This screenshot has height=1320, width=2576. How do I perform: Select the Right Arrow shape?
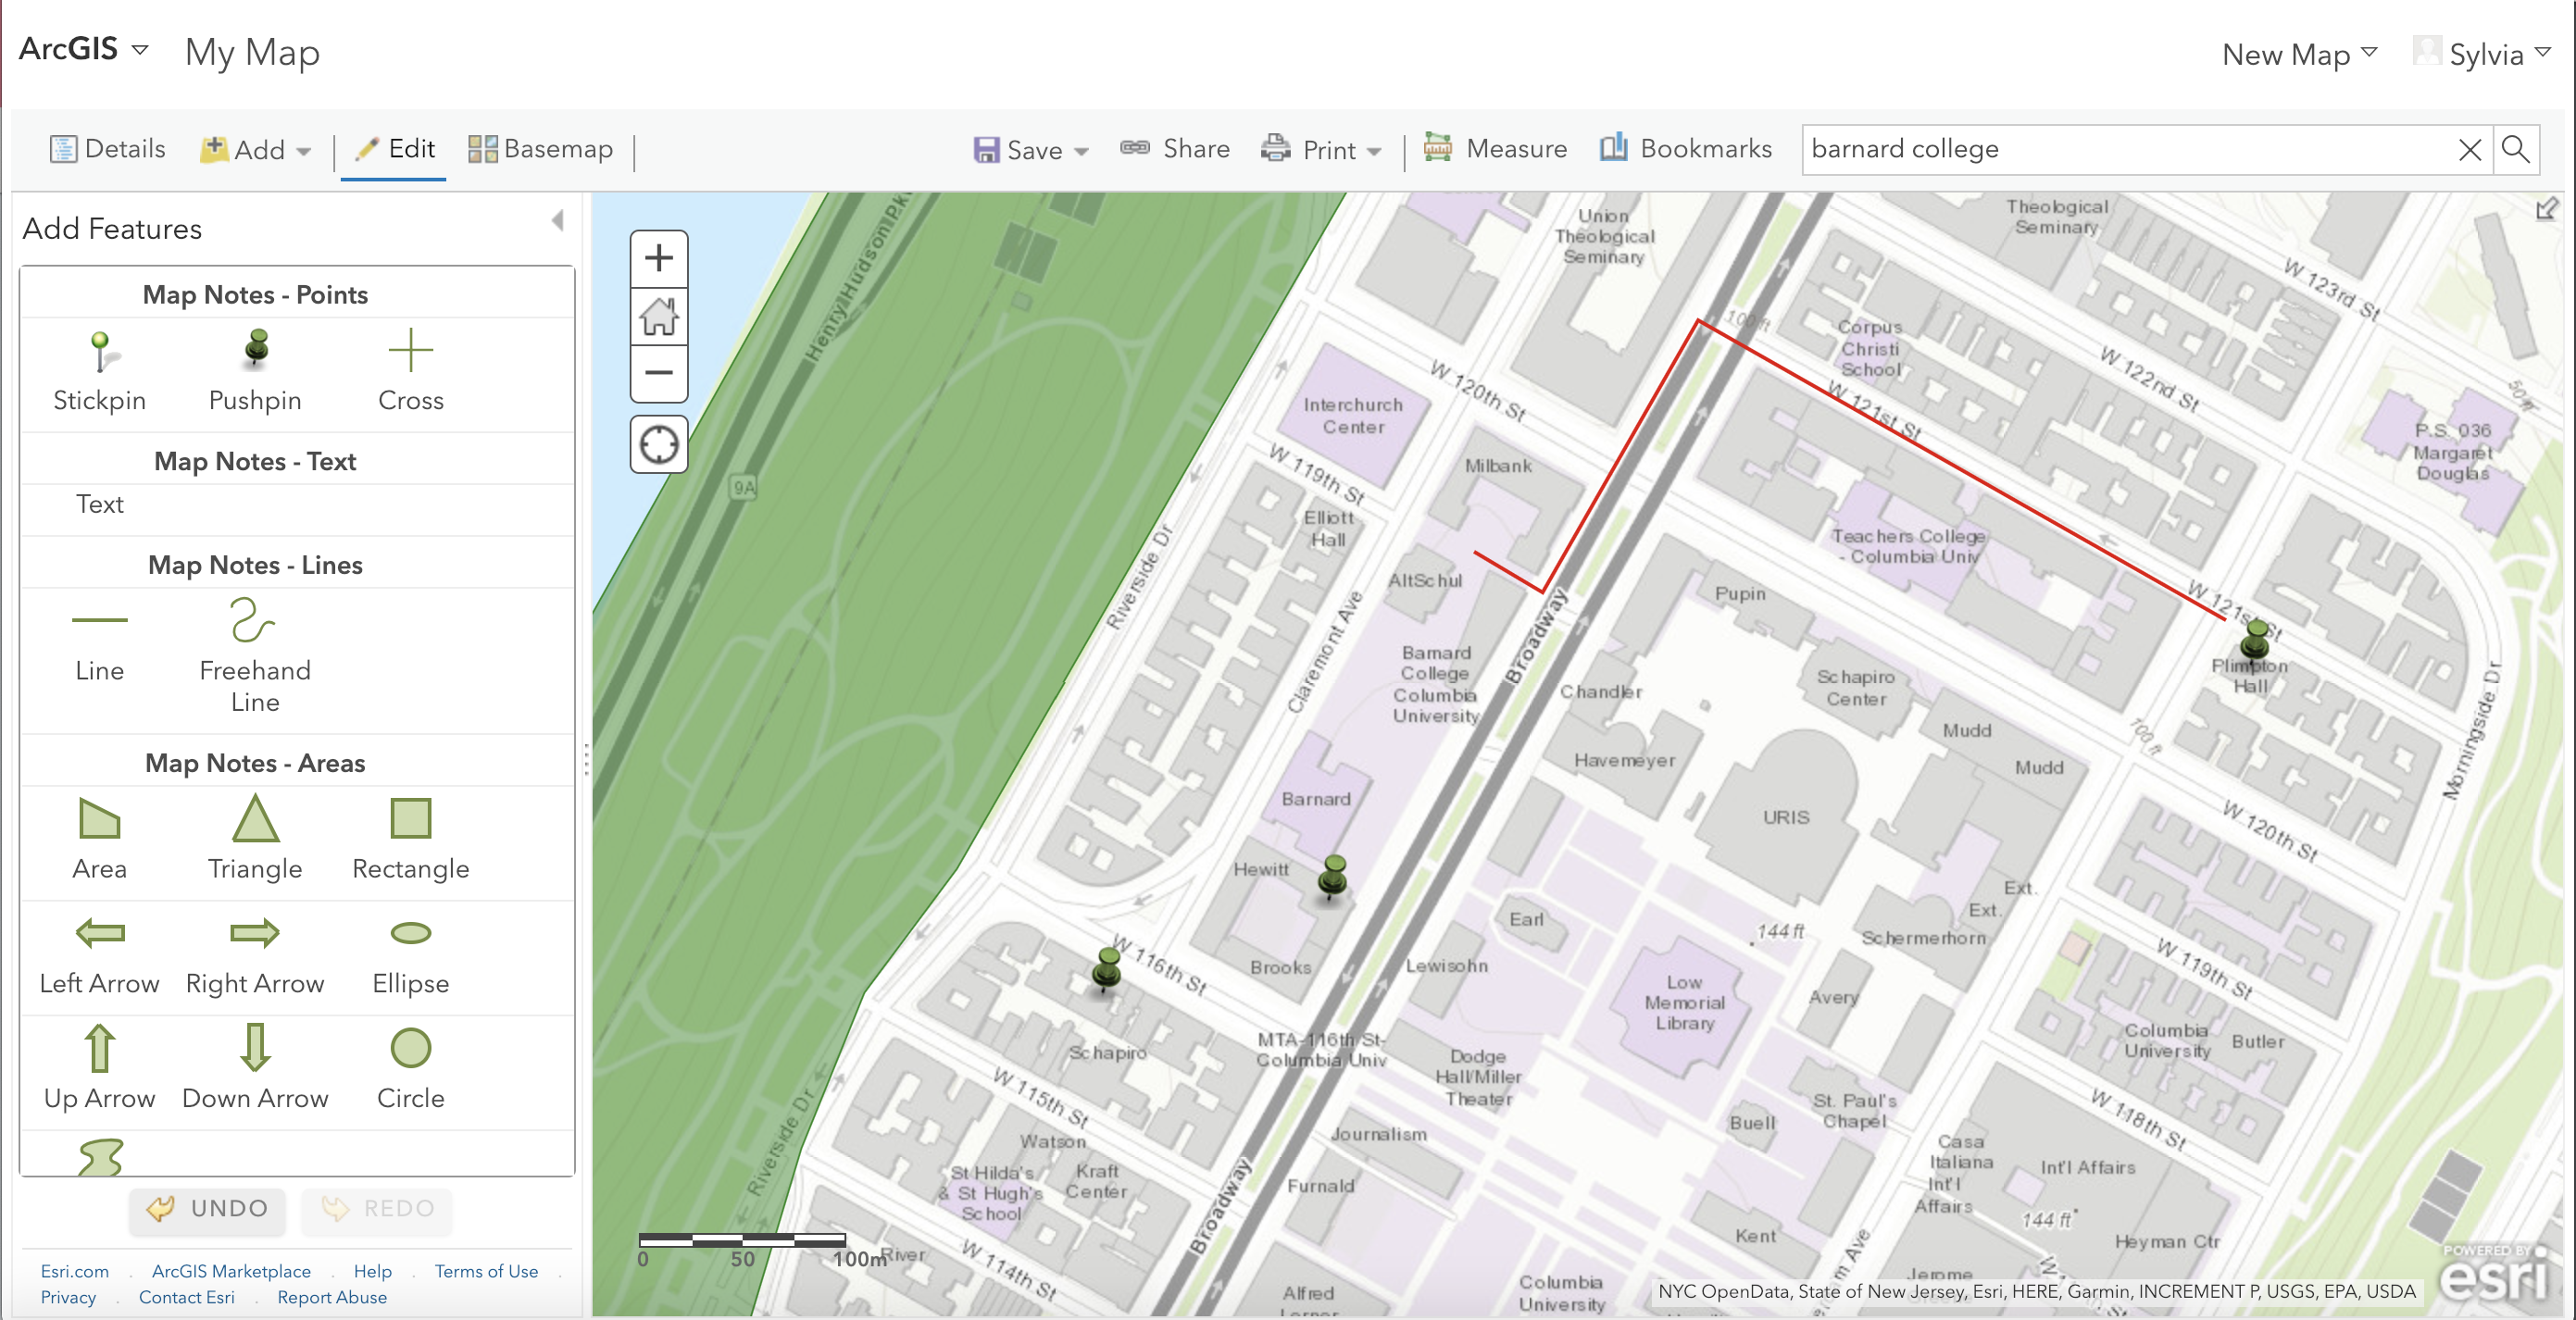255,956
